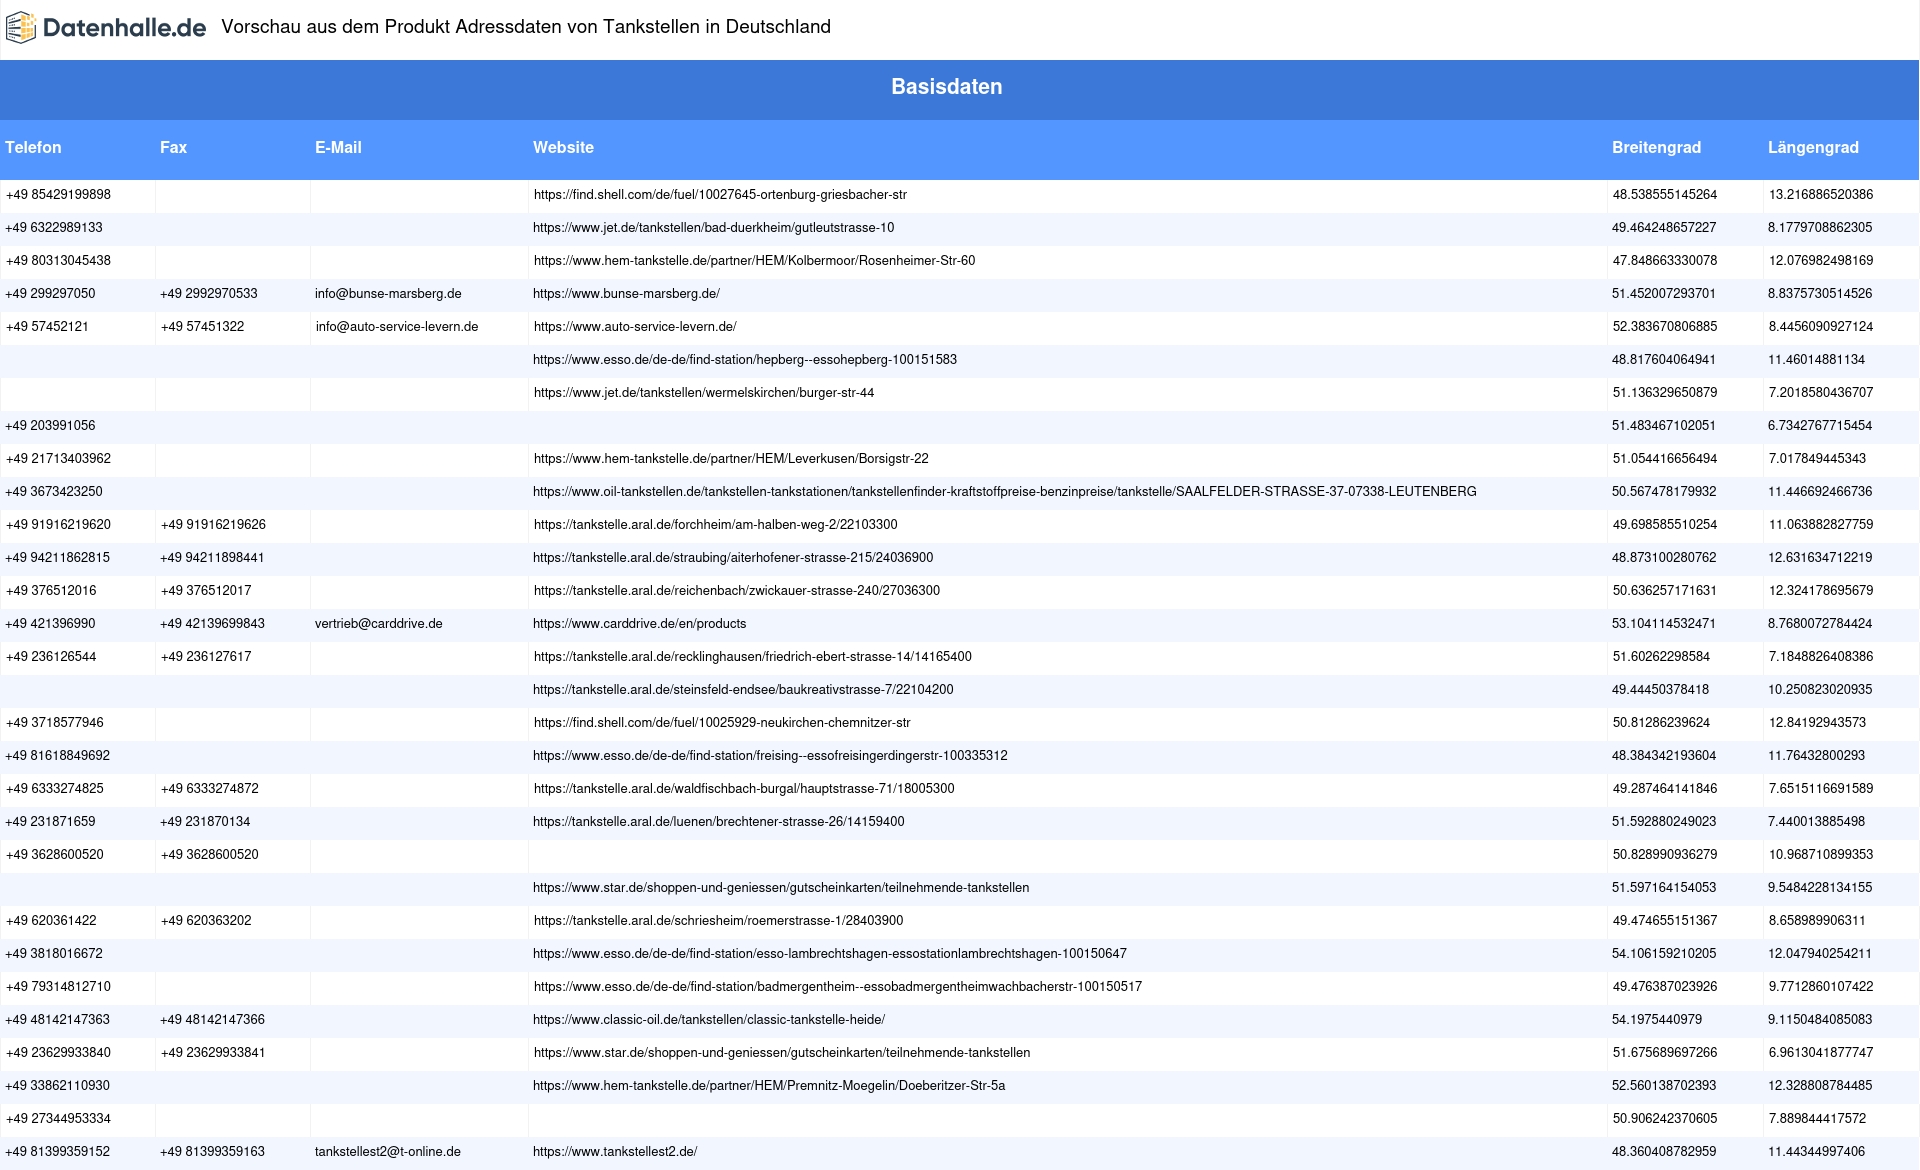Click longitude value 10.250823020935
The height and width of the screenshot is (1170, 1920).
point(1820,690)
